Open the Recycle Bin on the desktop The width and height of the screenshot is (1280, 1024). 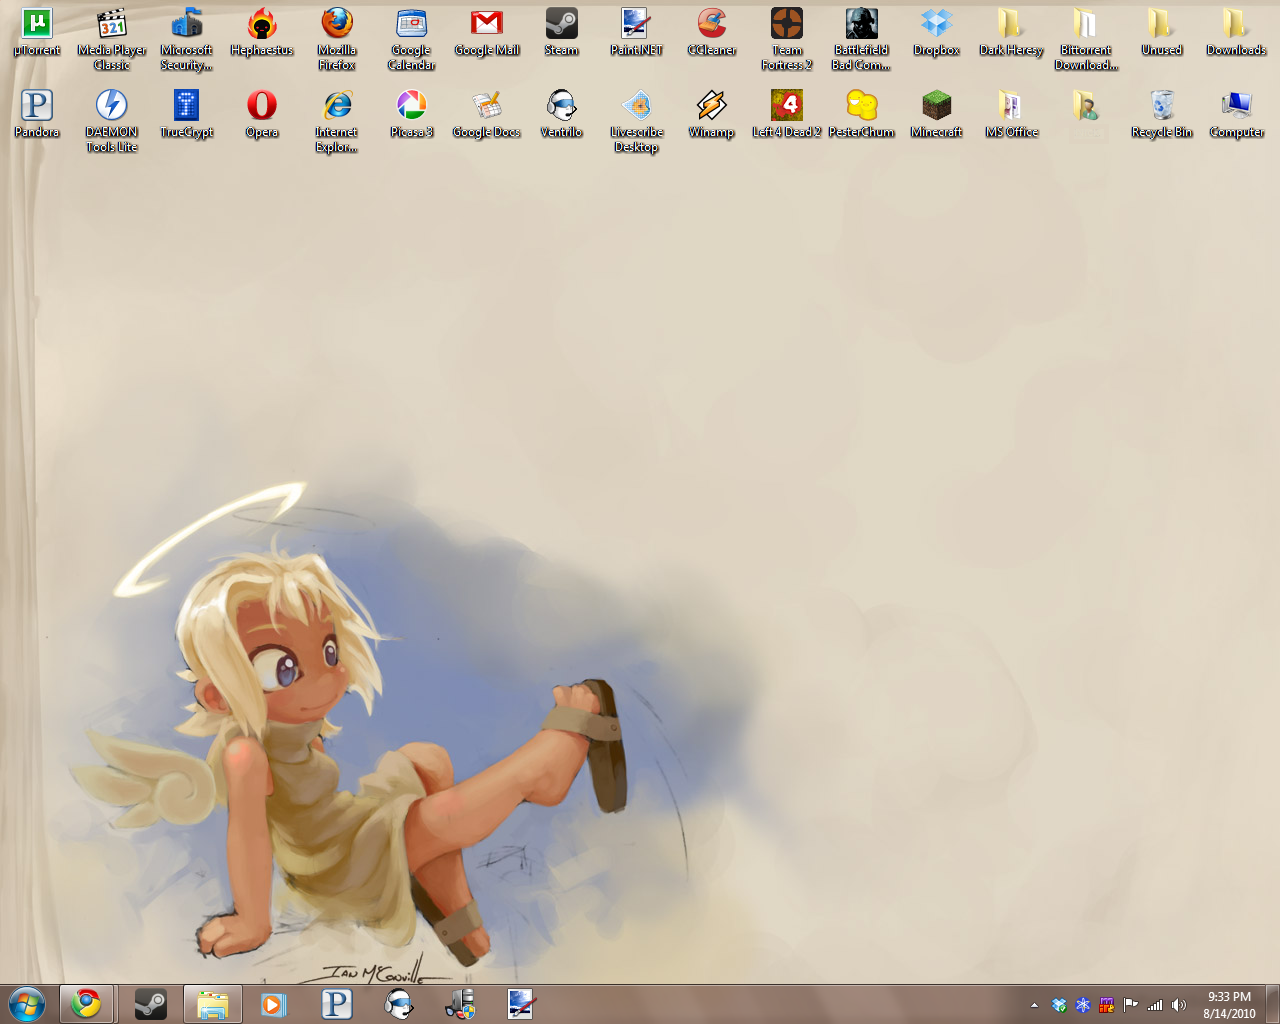[1162, 106]
